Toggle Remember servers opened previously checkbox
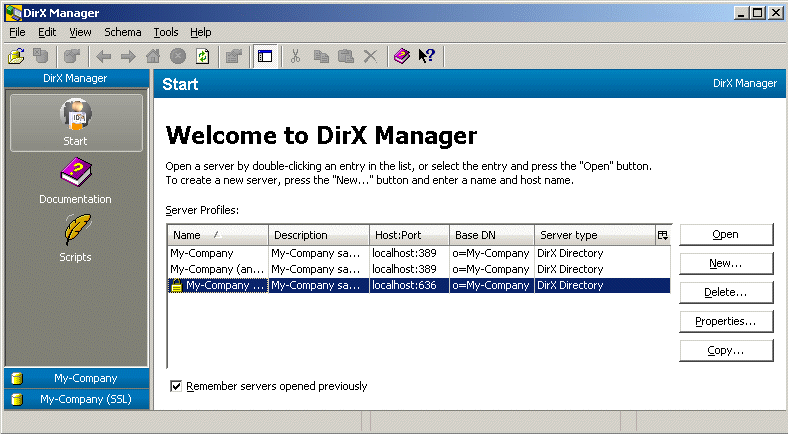Image resolution: width=788 pixels, height=434 pixels. point(176,386)
